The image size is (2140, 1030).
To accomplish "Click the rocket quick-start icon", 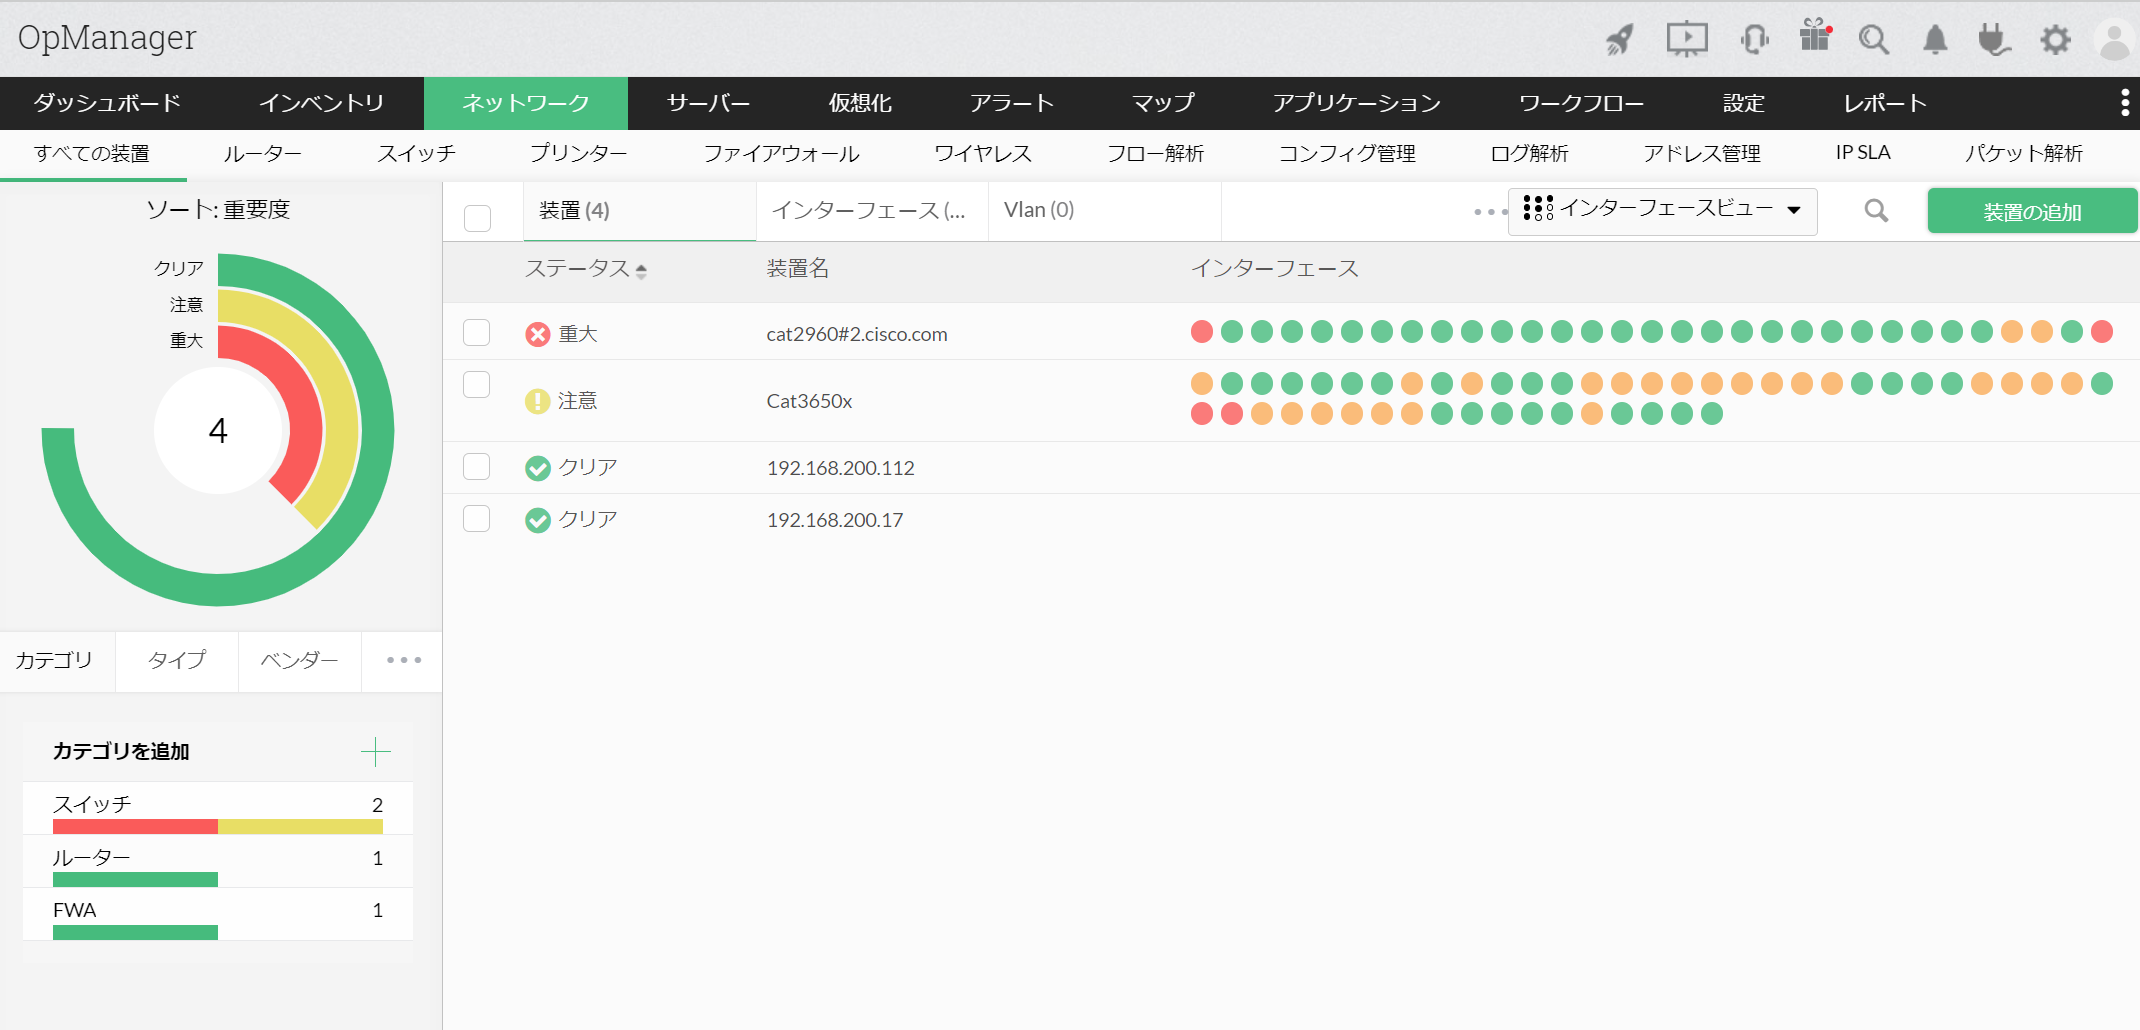I will (x=1619, y=40).
